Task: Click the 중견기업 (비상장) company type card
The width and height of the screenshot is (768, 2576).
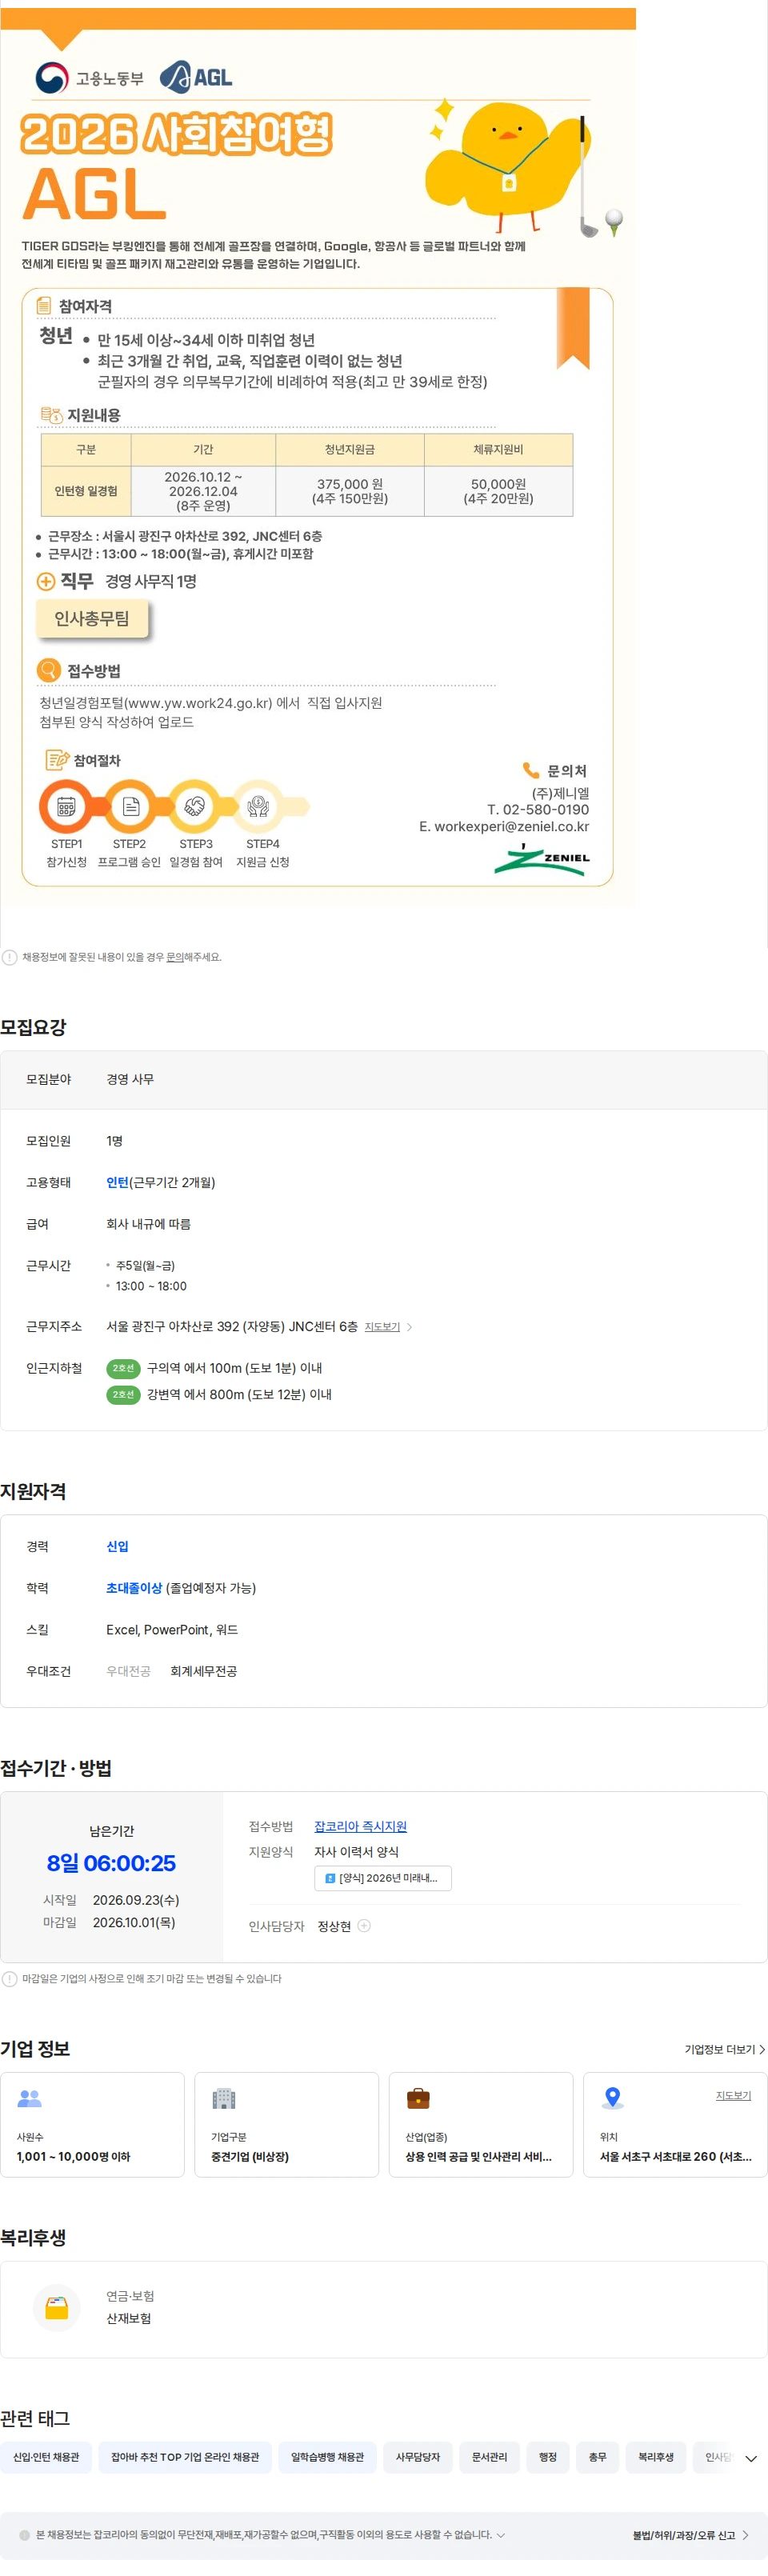Action: coord(286,2124)
